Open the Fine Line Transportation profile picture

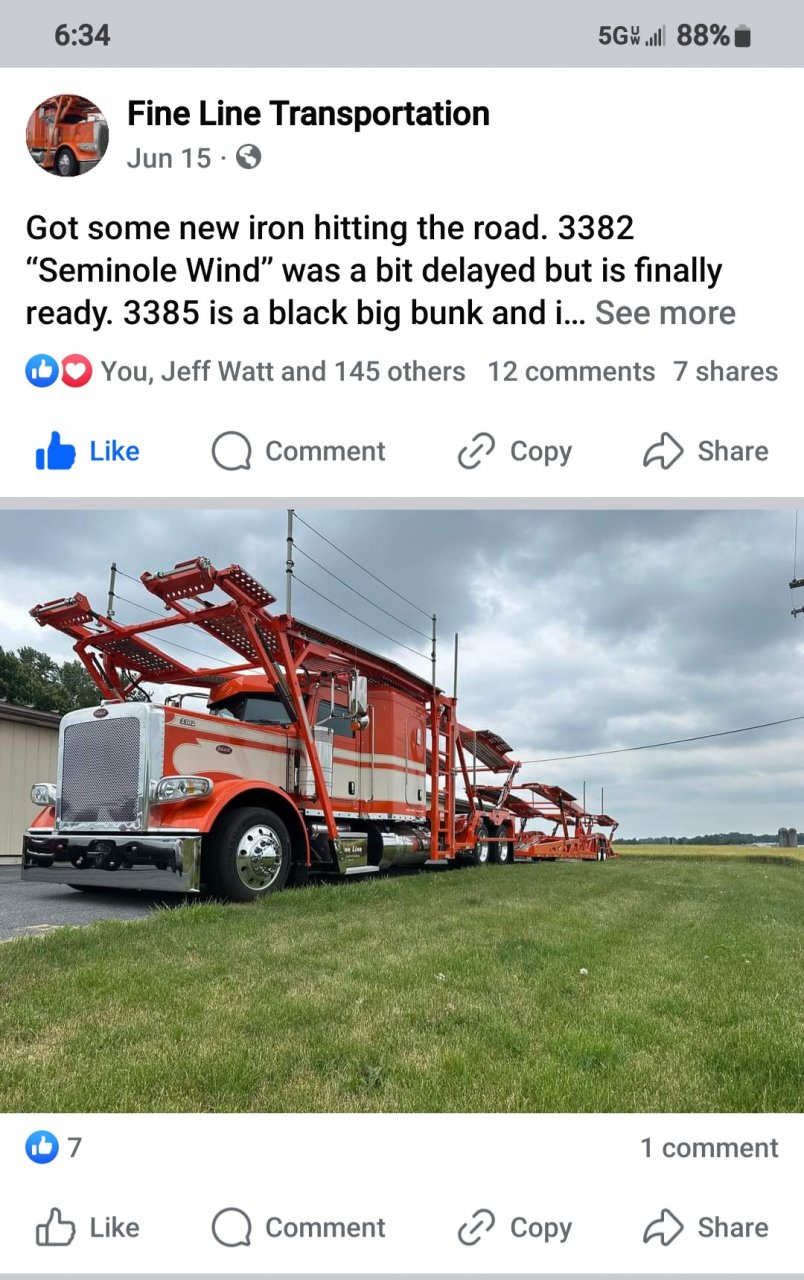pos(67,135)
